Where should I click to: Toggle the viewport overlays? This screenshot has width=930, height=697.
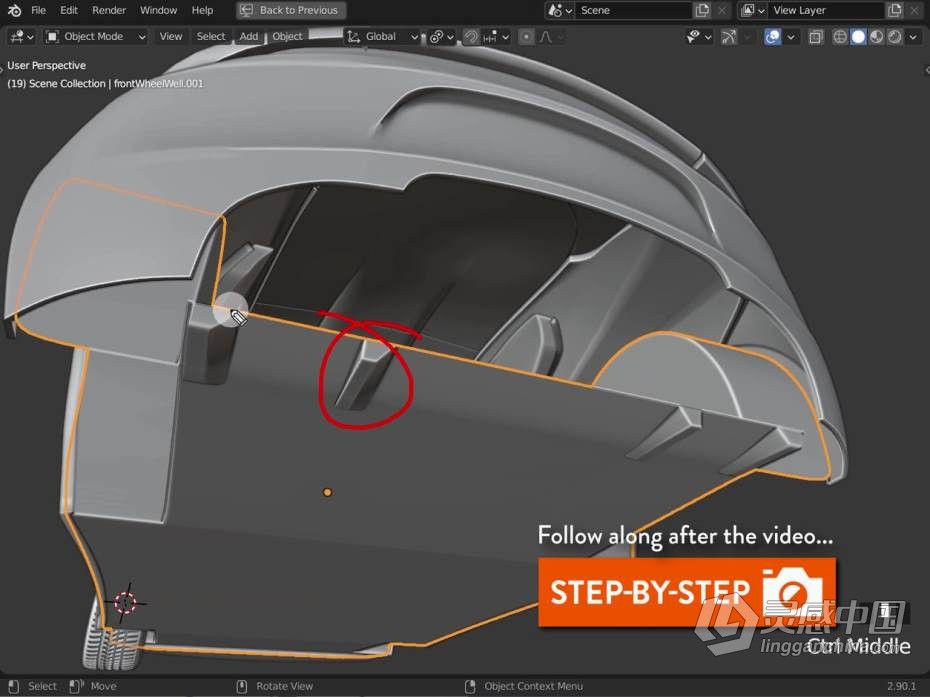(x=772, y=37)
